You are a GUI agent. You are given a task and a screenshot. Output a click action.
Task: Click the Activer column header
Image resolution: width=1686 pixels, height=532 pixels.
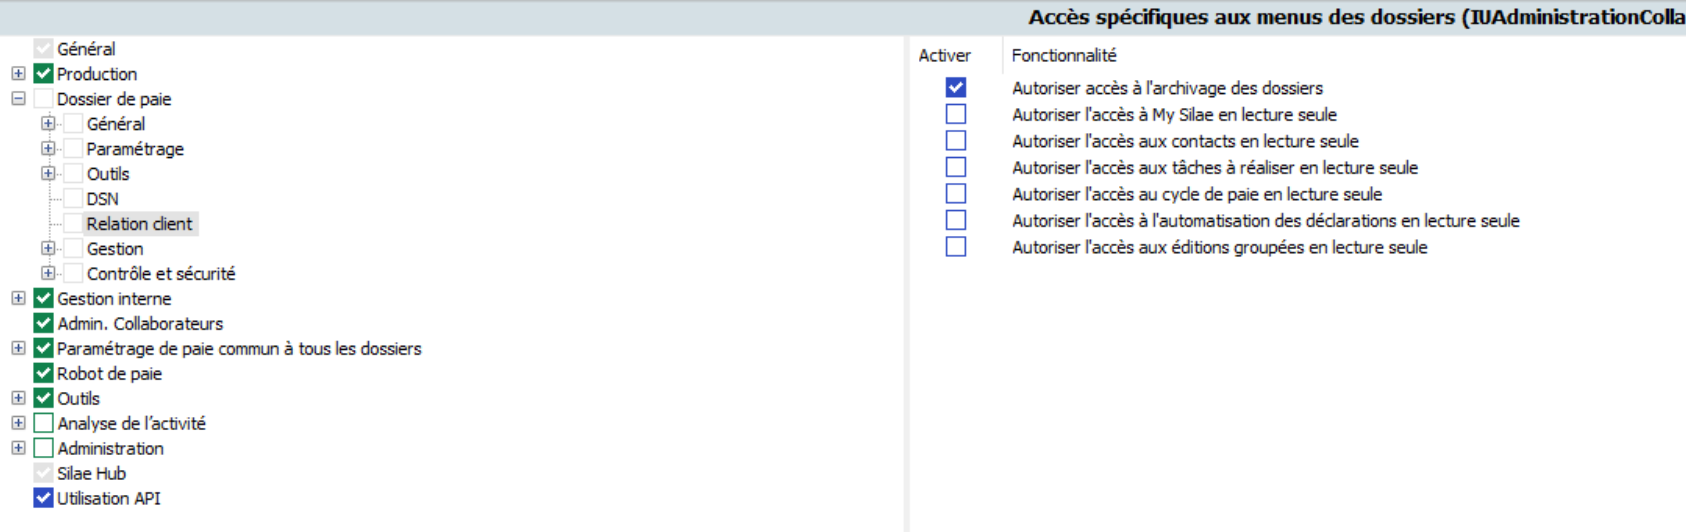(x=944, y=56)
